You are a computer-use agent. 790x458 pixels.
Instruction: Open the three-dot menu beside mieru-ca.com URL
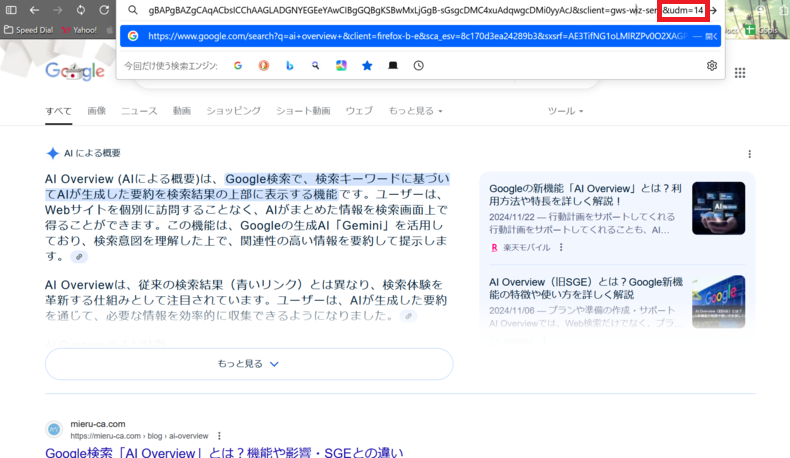[219, 436]
